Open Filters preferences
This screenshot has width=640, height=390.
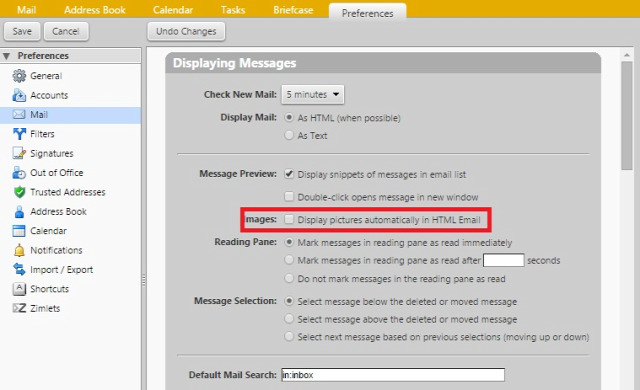tap(42, 134)
